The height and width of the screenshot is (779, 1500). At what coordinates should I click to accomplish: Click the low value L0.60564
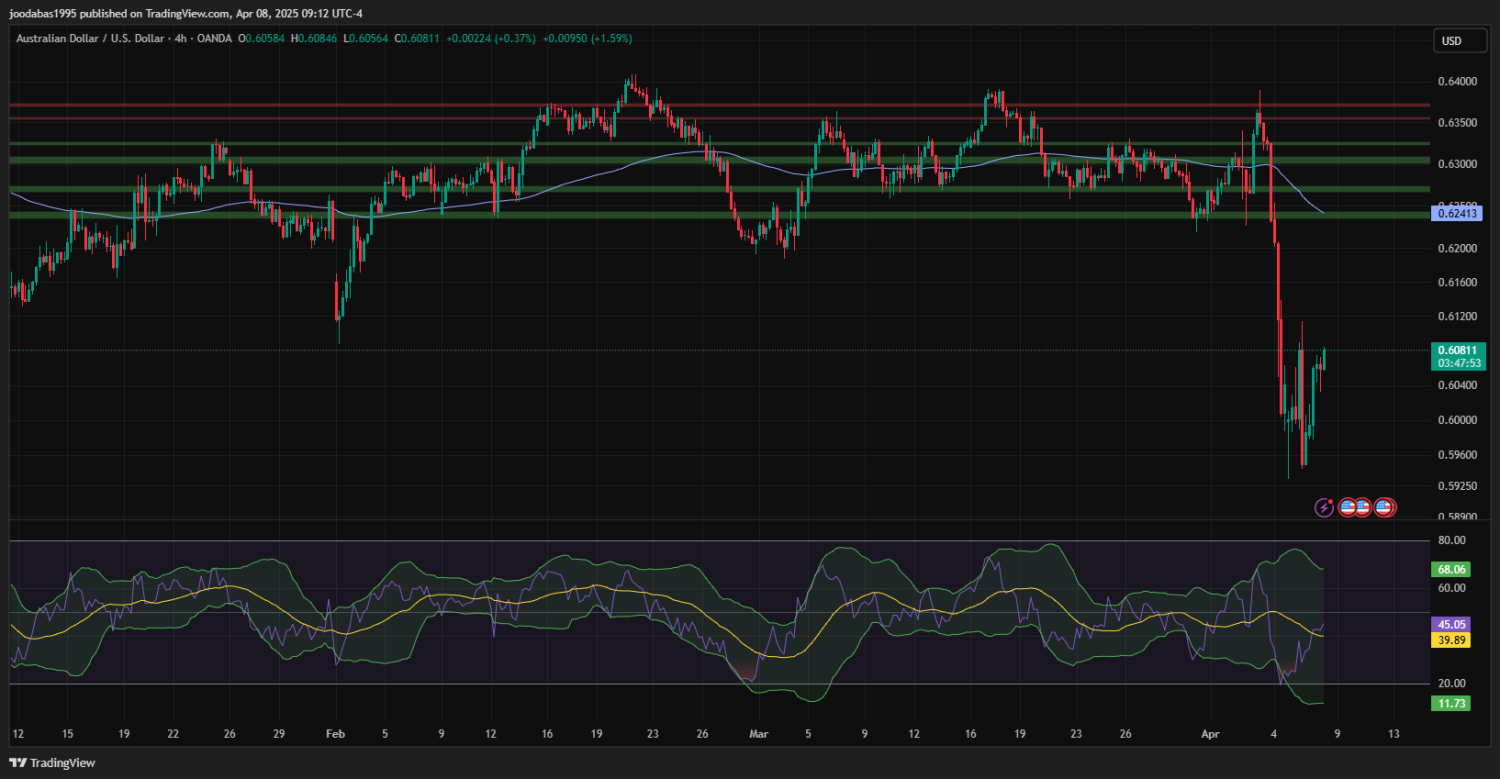point(366,38)
